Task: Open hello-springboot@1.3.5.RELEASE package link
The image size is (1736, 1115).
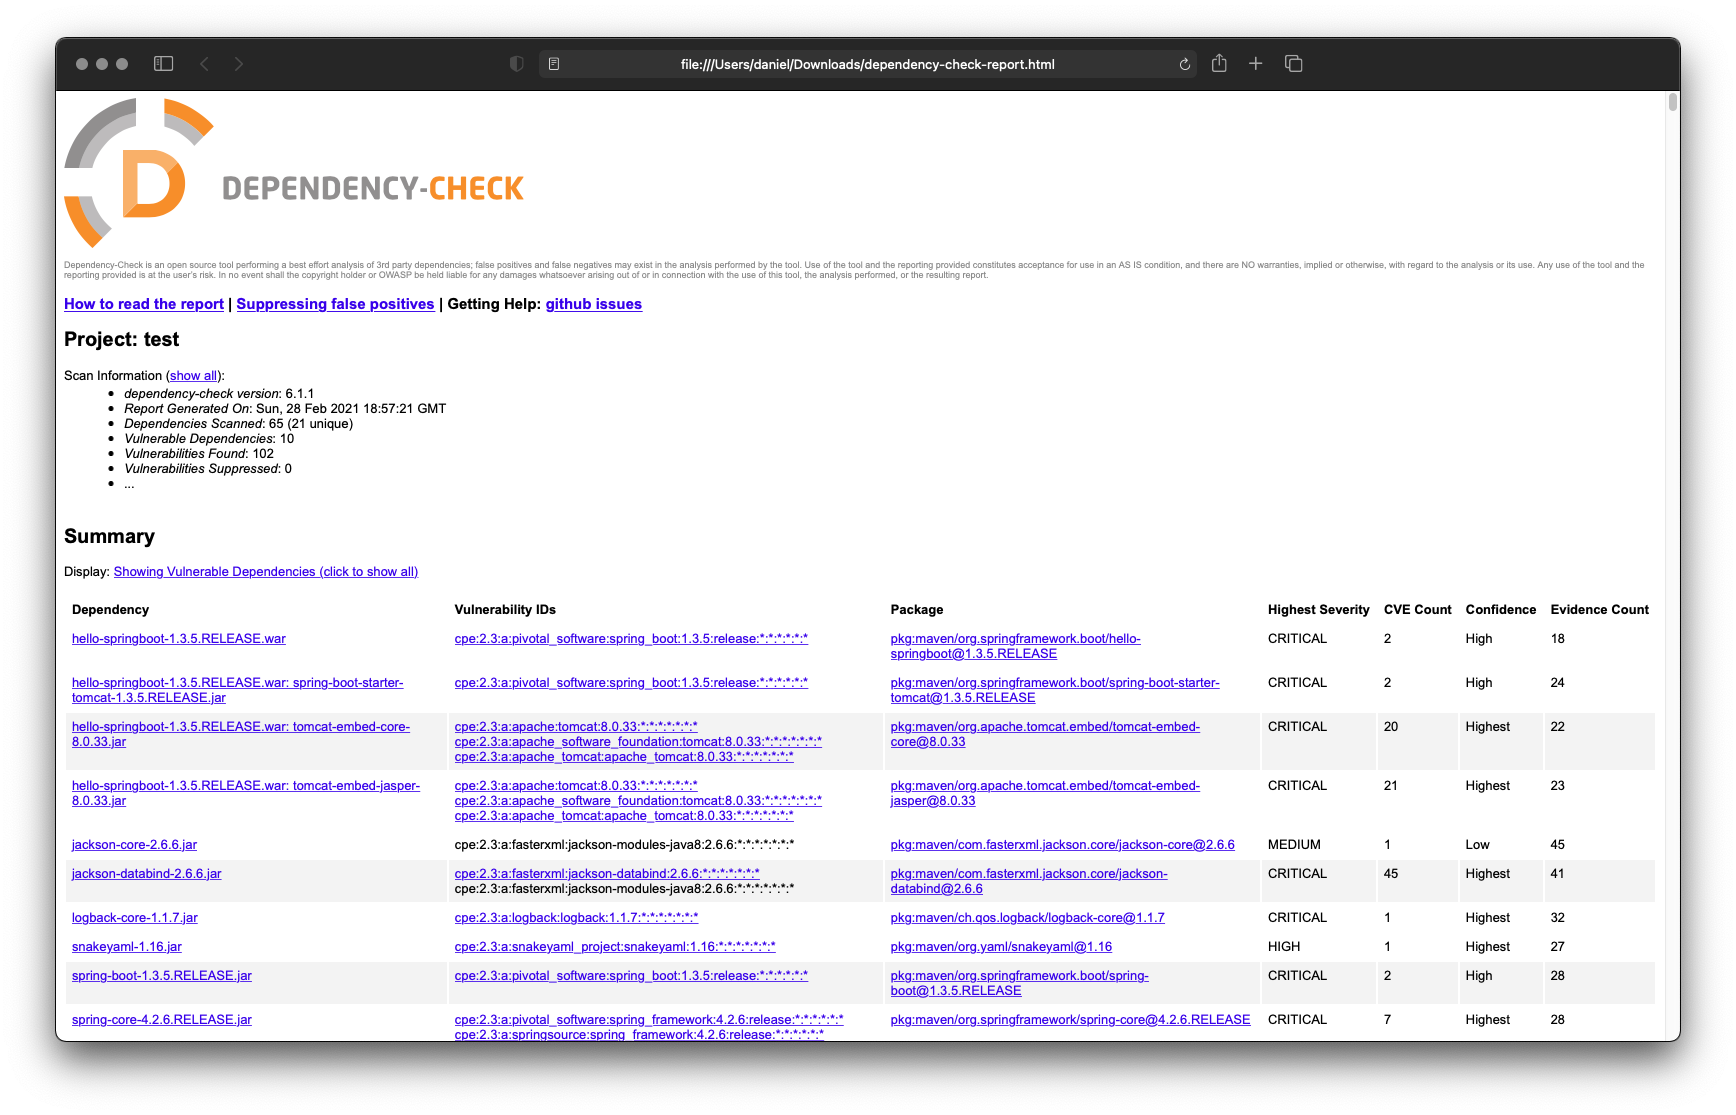Action: click(1015, 646)
